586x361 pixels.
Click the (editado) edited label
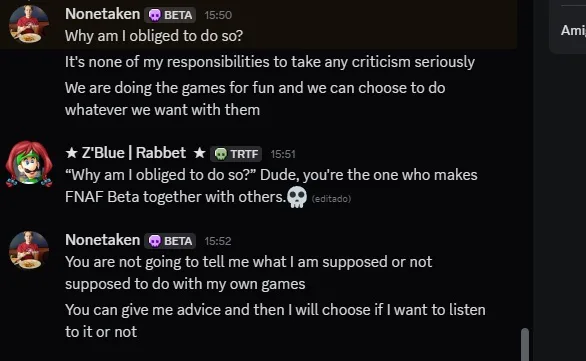(x=331, y=199)
